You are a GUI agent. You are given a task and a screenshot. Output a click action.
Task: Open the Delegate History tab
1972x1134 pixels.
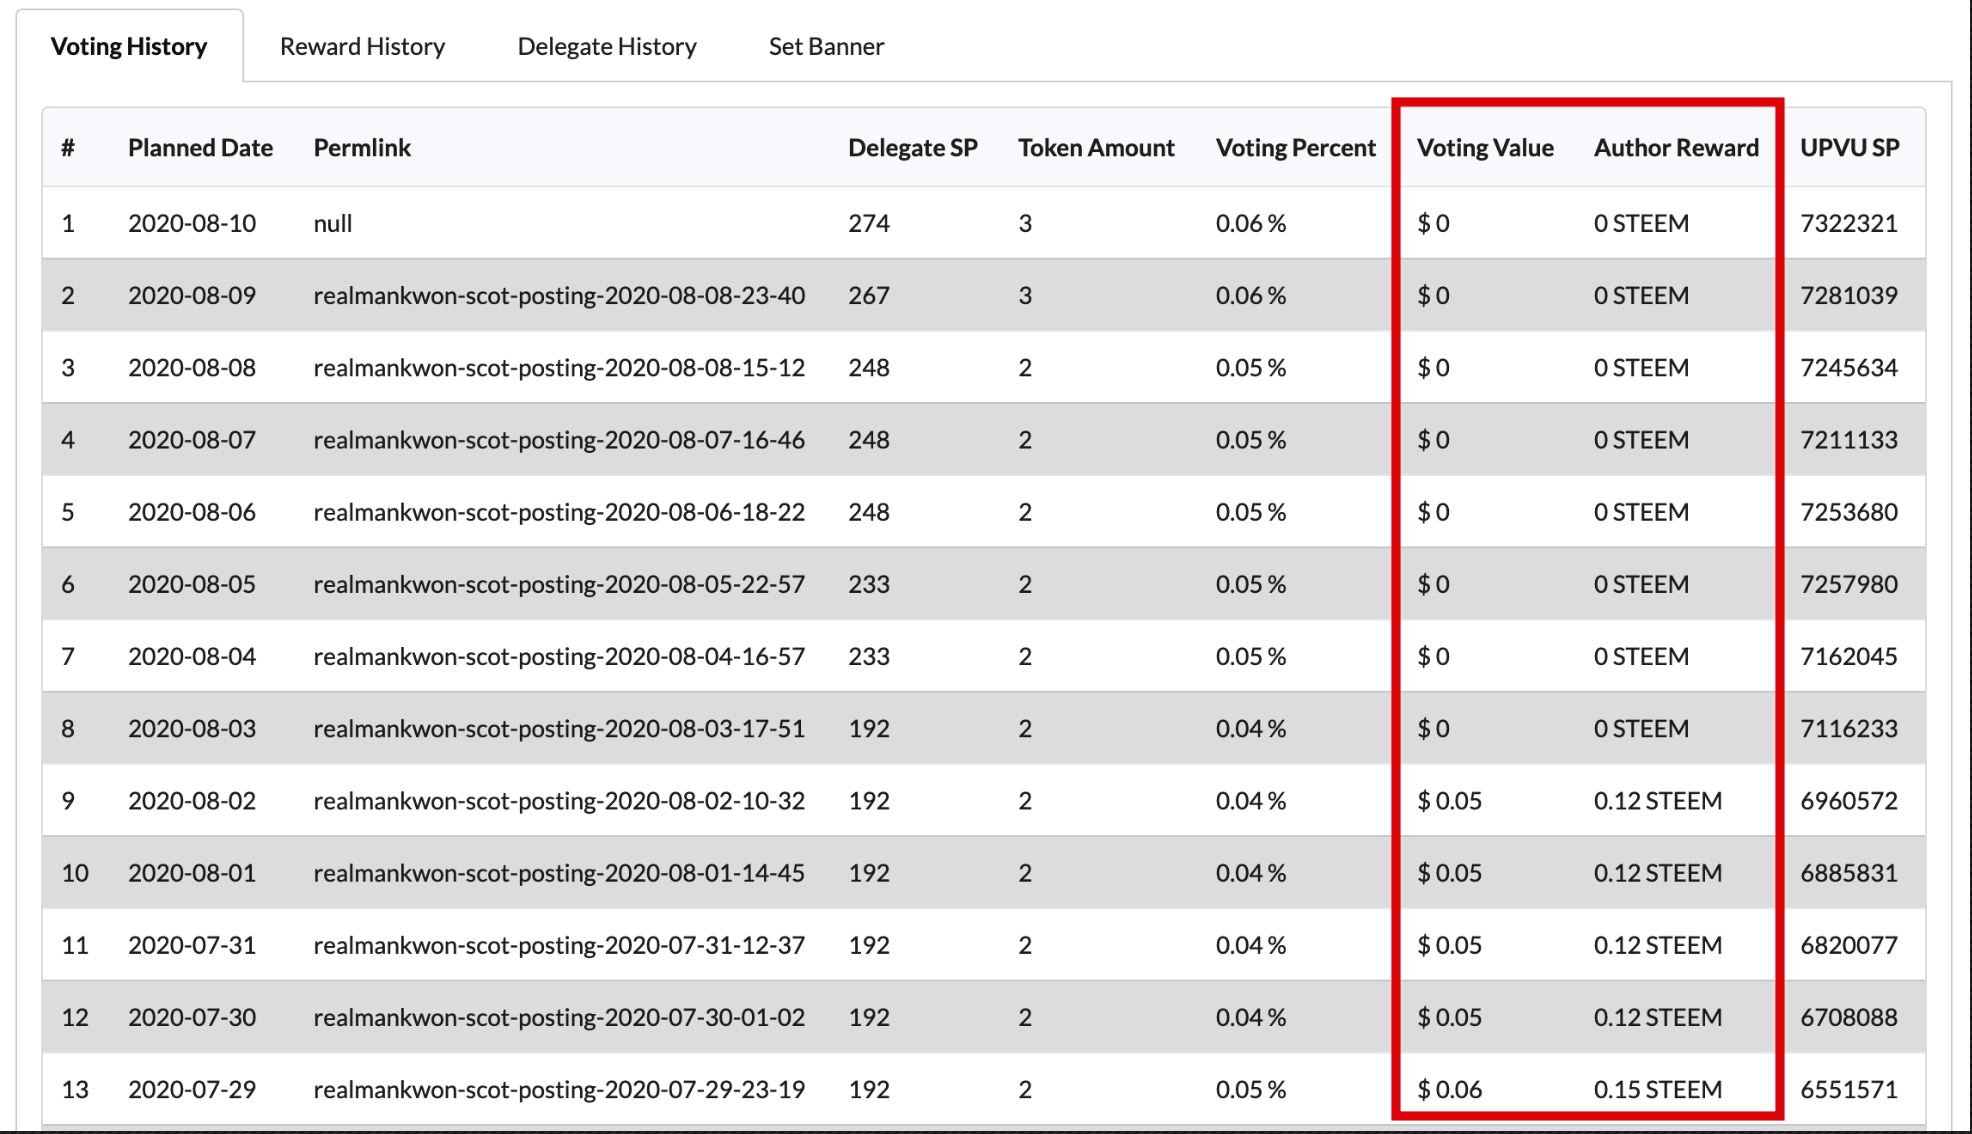606,47
